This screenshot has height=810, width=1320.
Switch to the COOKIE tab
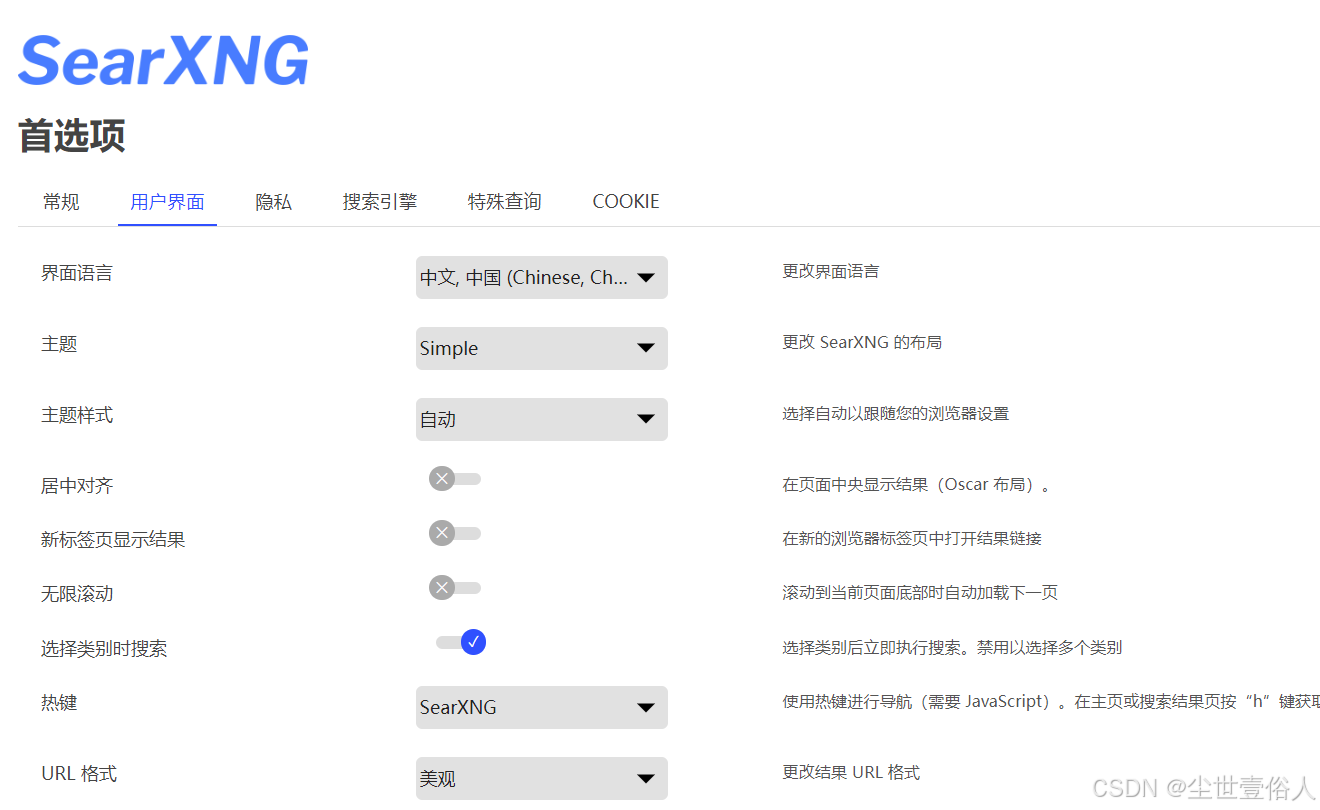click(626, 202)
